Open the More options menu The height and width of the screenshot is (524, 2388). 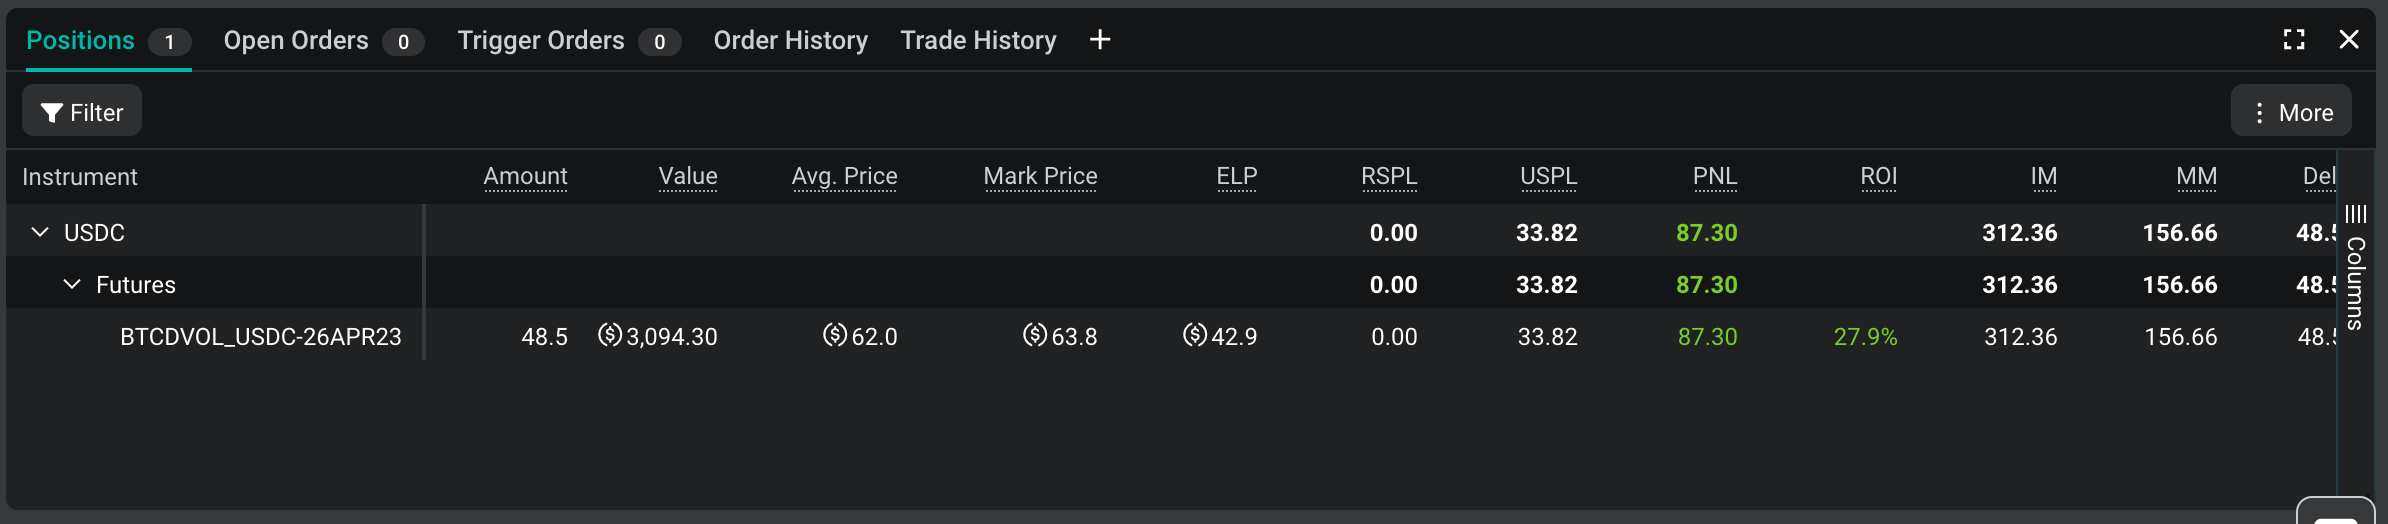click(2291, 111)
